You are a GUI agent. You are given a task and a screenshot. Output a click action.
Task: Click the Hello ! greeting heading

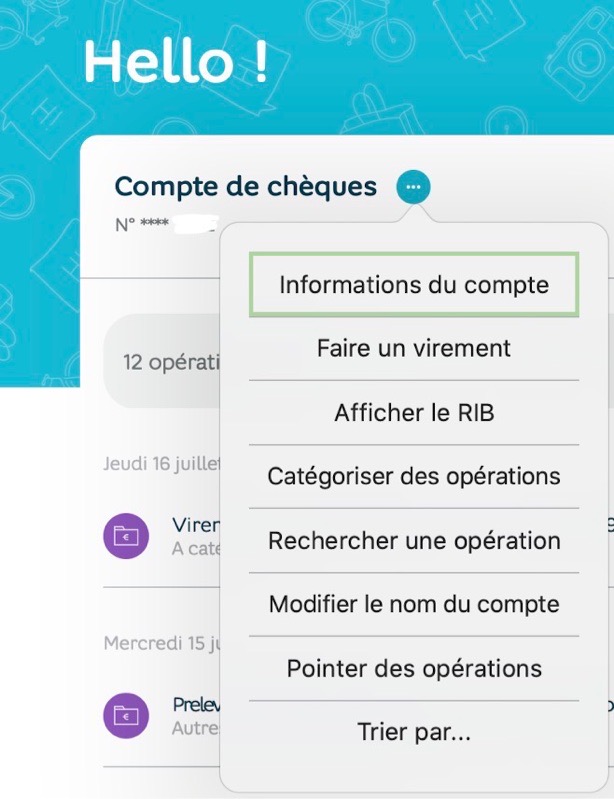tap(176, 62)
